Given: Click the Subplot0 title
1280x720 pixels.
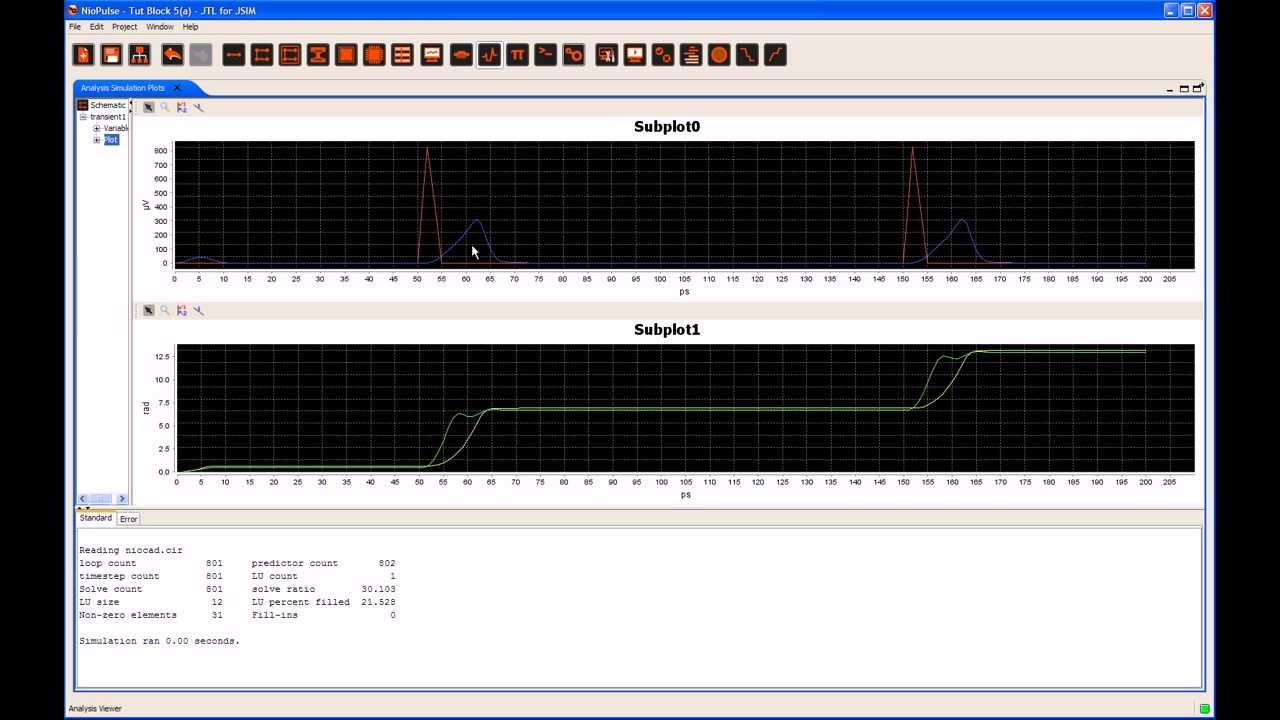Looking at the screenshot, I should point(667,127).
